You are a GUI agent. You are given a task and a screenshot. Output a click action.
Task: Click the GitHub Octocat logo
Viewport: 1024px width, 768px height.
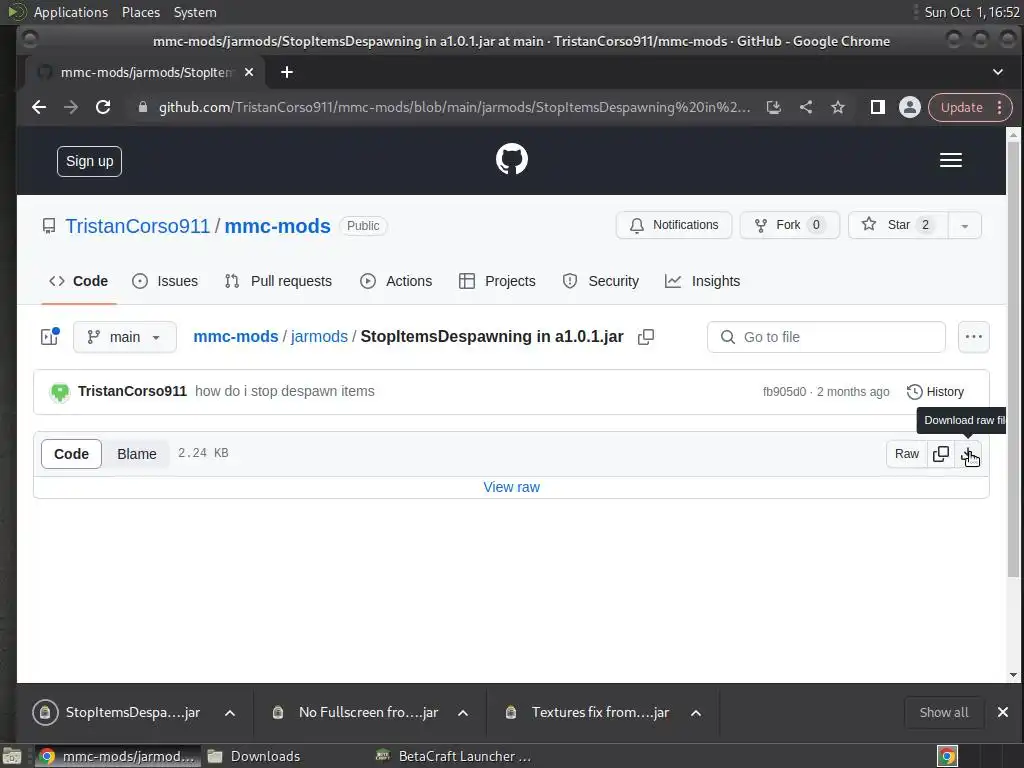[x=511, y=159]
